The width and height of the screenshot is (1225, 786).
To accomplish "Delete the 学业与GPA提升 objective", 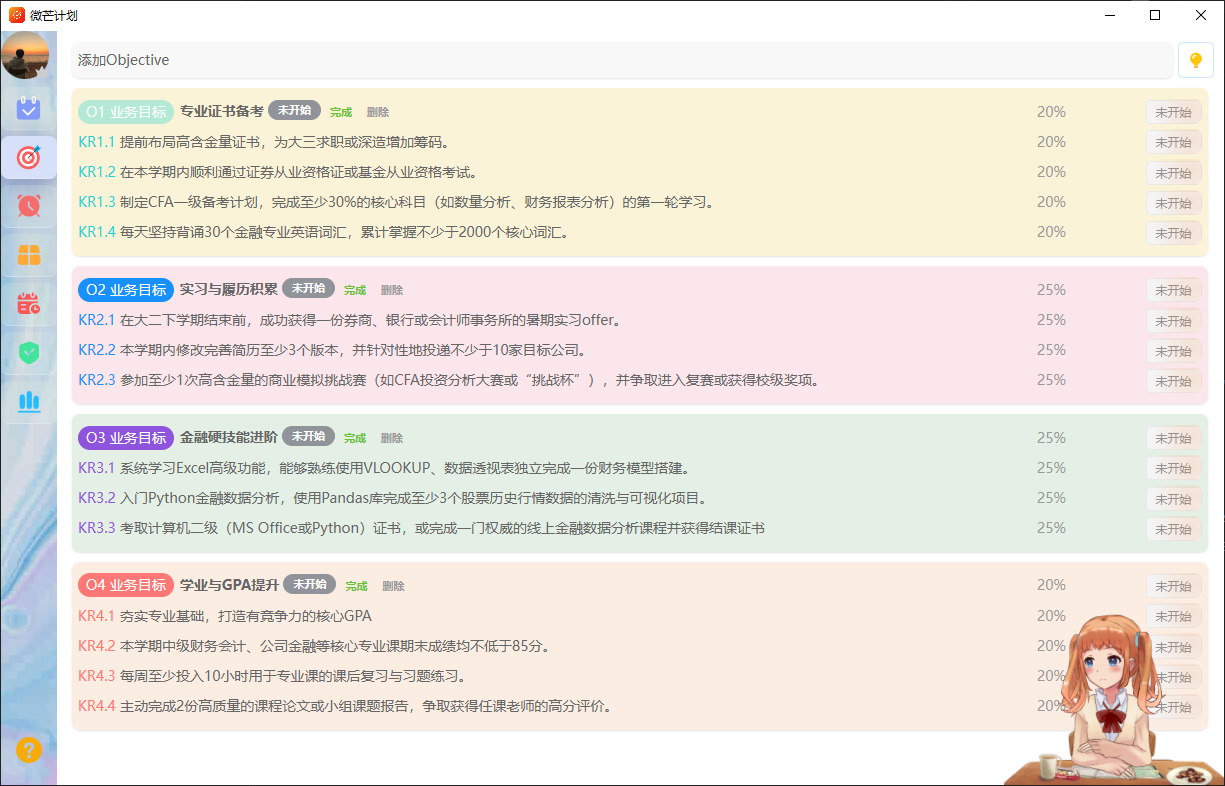I will (393, 586).
